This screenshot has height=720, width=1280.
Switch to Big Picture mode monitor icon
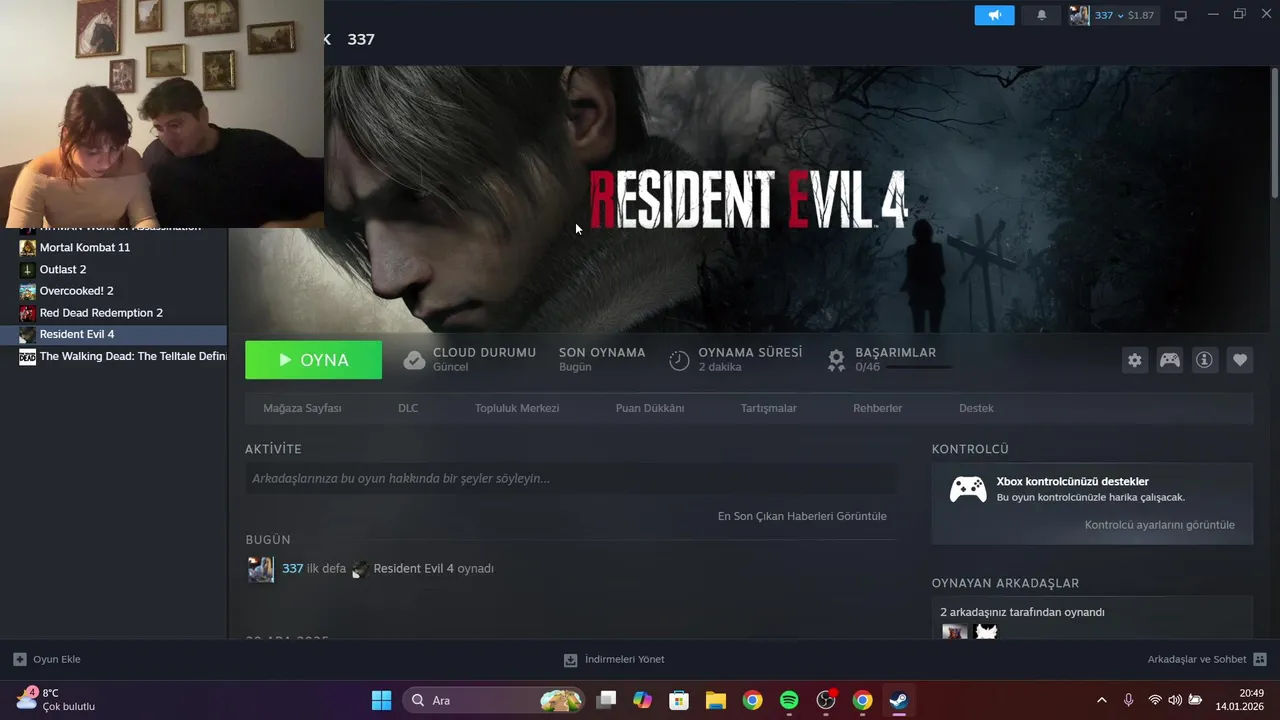pyautogui.click(x=1180, y=15)
